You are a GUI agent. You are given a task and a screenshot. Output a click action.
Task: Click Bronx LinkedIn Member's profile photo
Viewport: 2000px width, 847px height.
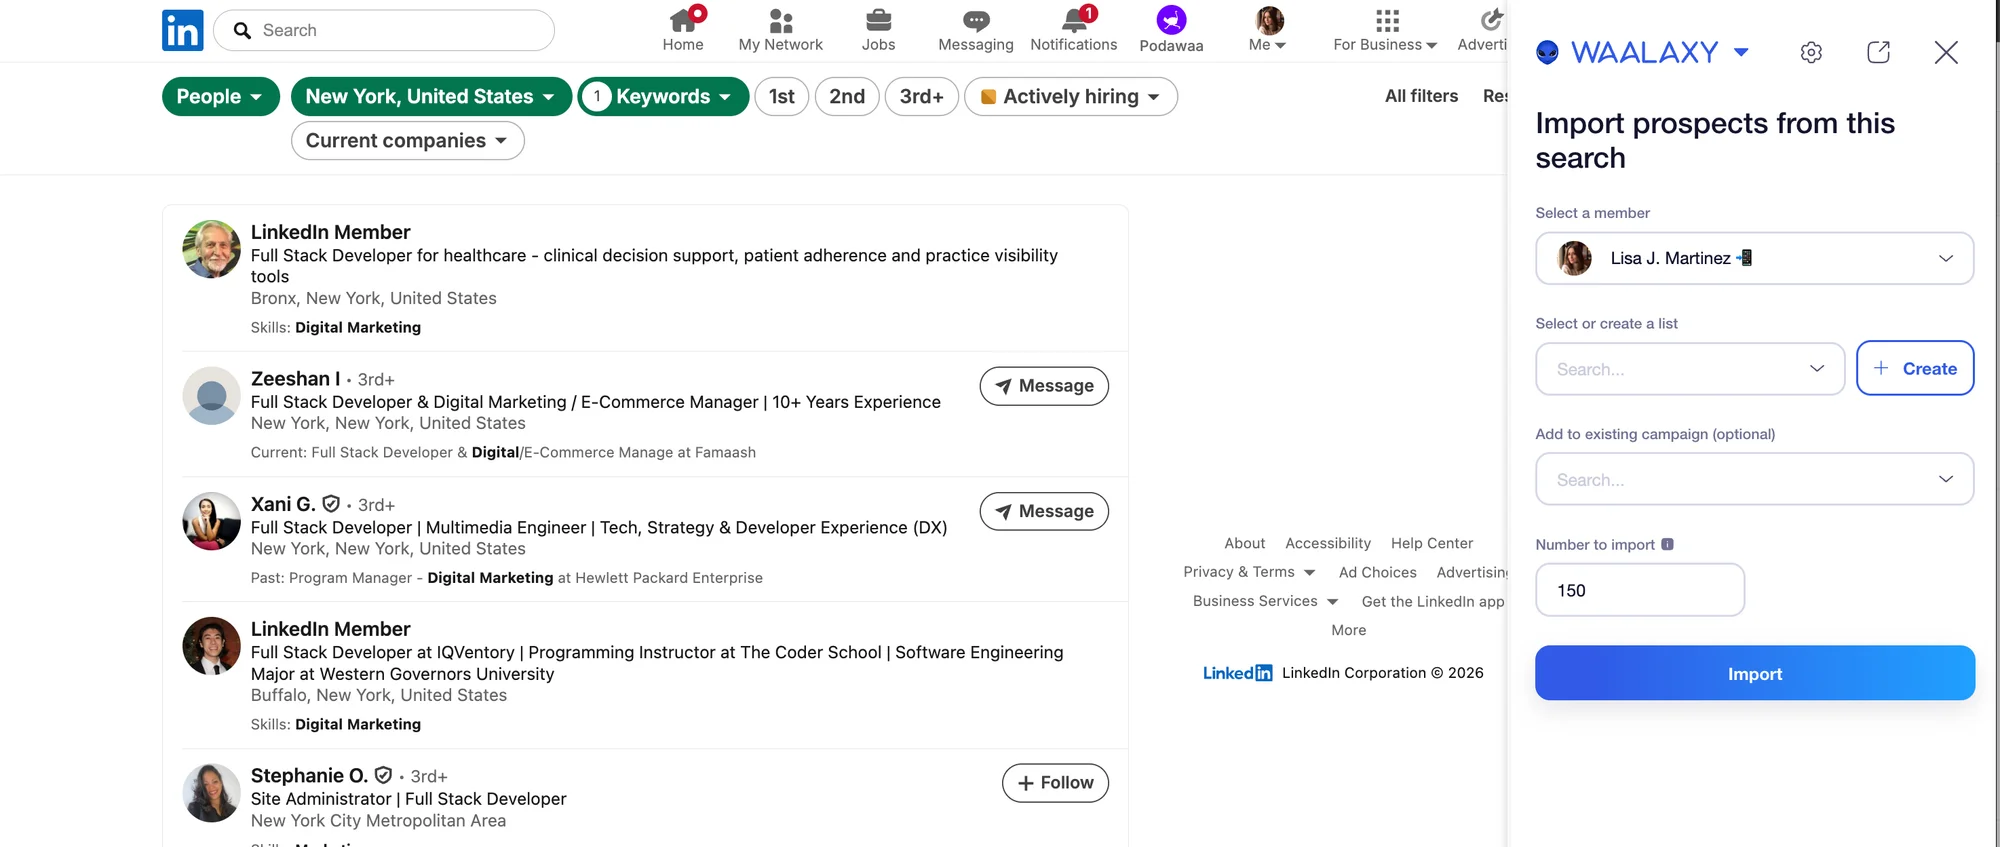coord(211,249)
